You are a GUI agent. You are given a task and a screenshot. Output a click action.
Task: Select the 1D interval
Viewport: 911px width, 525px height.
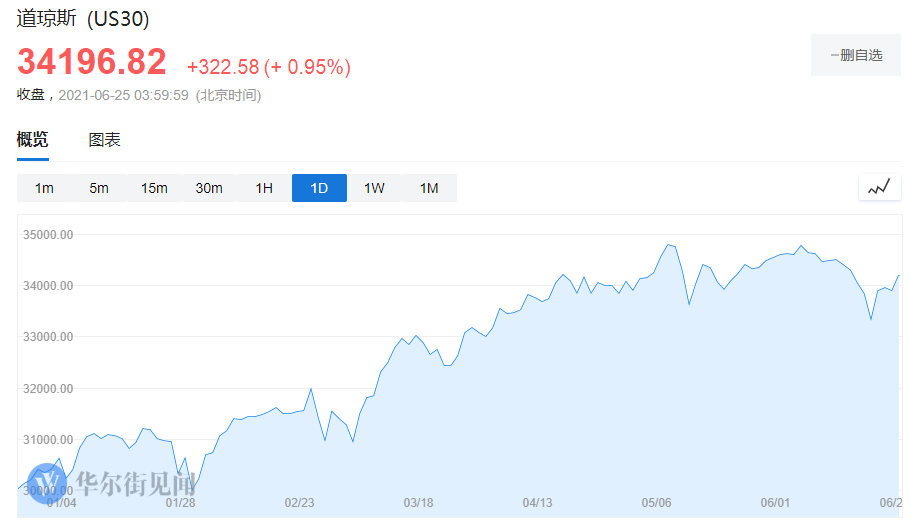click(320, 188)
